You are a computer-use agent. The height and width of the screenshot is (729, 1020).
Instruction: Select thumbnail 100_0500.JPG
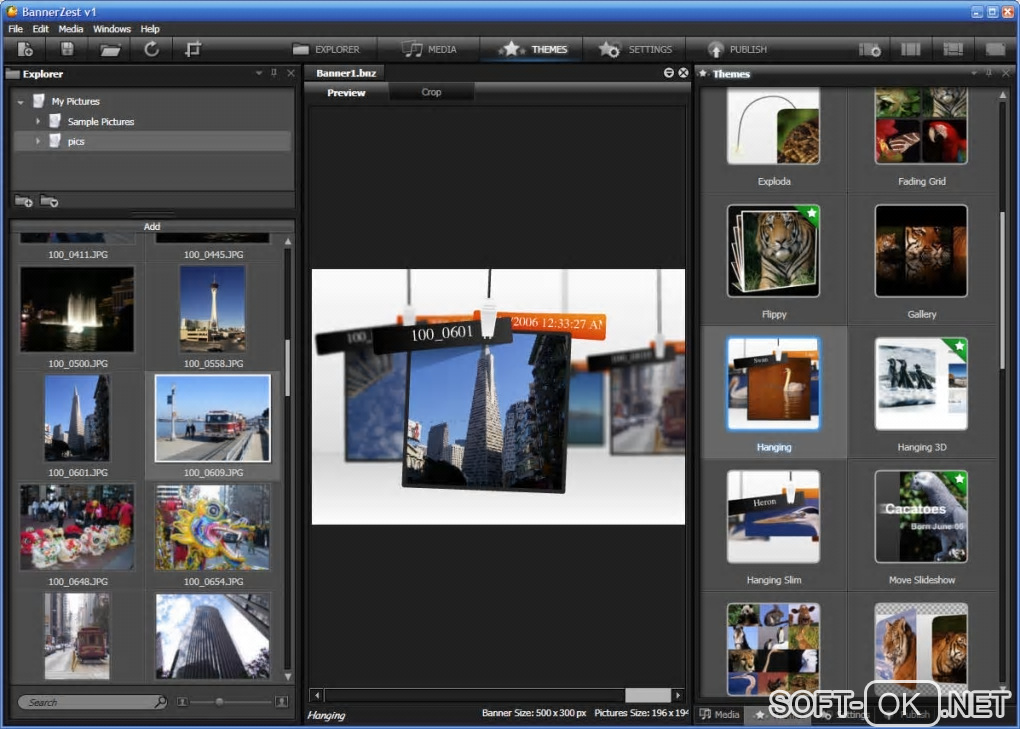[77, 310]
